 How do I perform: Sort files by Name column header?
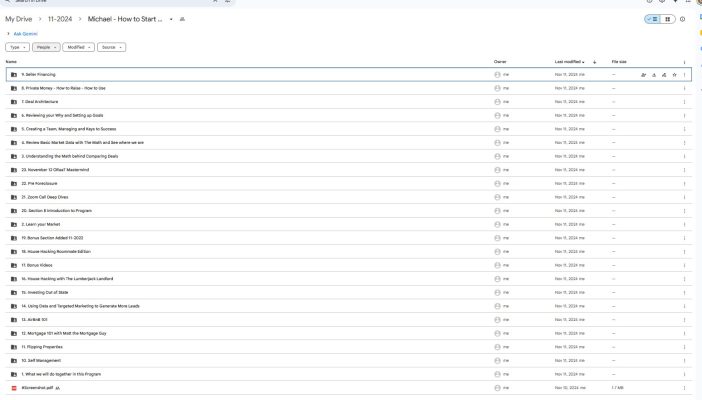pyautogui.click(x=12, y=62)
